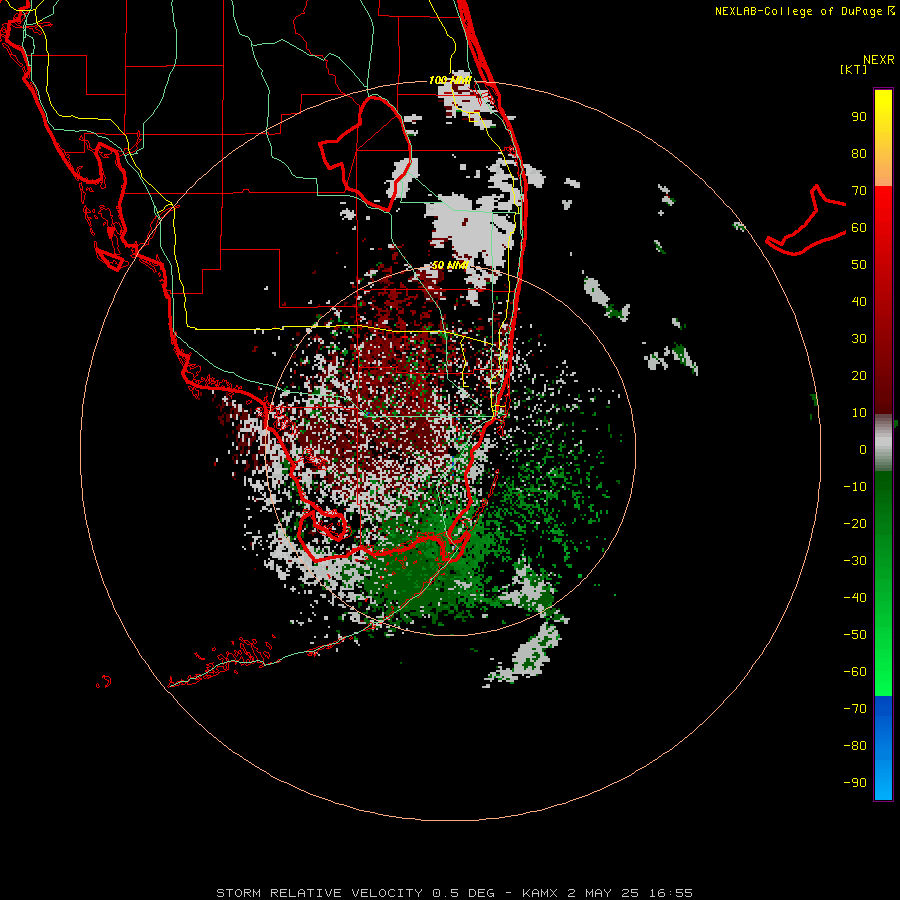Select the -50 value on the velocity scale
The width and height of the screenshot is (900, 900).
coord(855,635)
